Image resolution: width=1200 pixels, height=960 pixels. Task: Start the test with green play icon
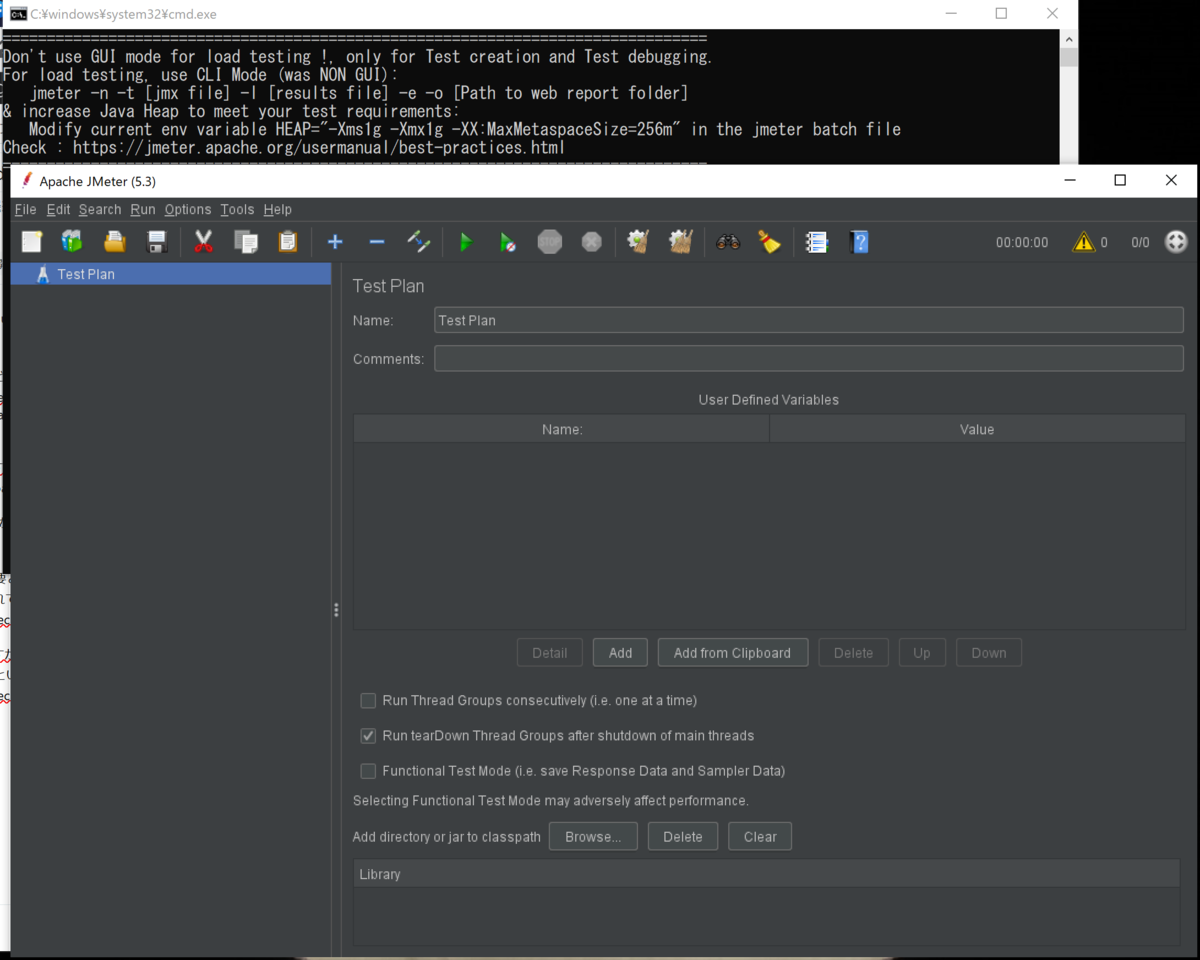(x=465, y=242)
